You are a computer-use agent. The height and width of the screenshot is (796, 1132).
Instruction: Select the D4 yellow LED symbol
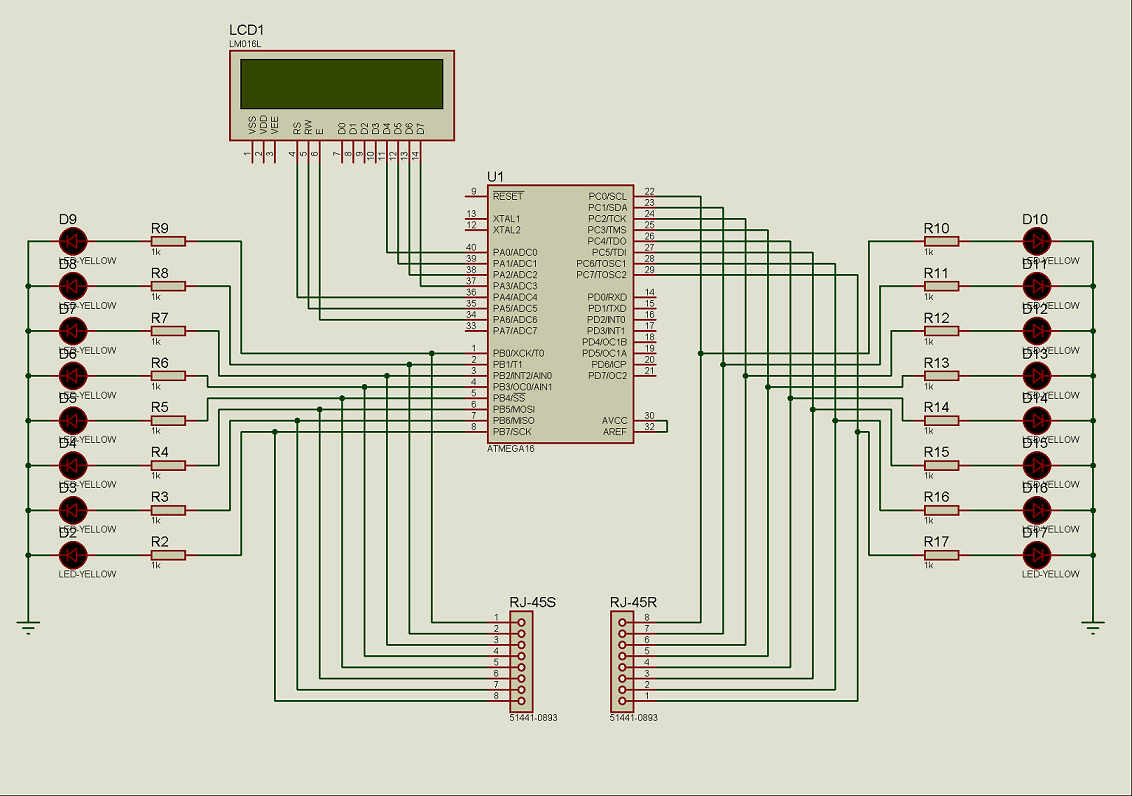72,465
